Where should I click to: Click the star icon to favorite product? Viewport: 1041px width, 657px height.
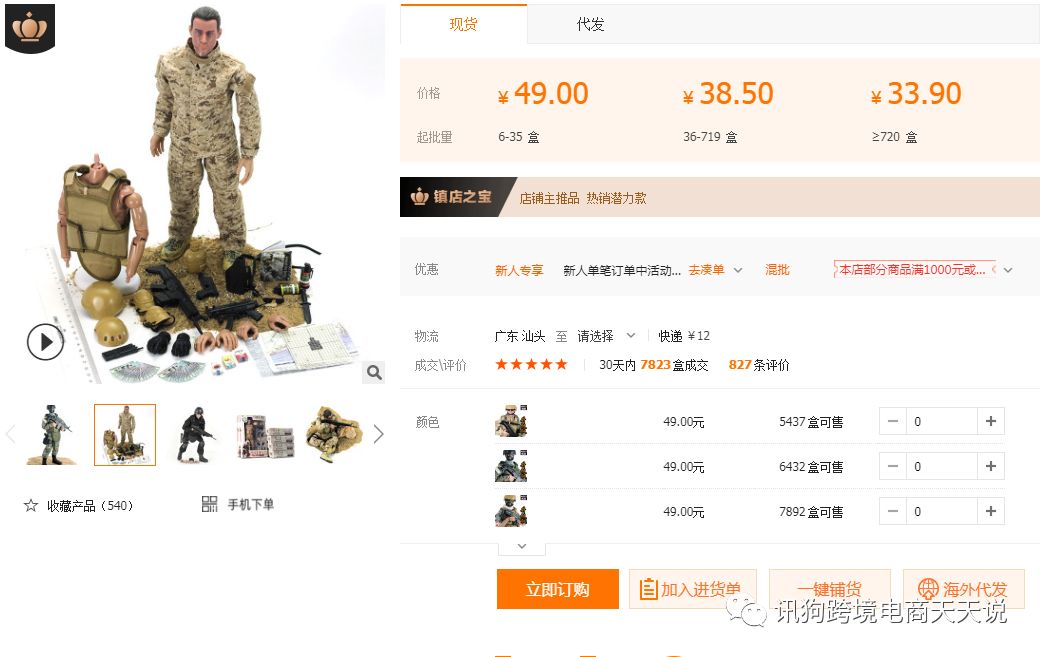(31, 506)
